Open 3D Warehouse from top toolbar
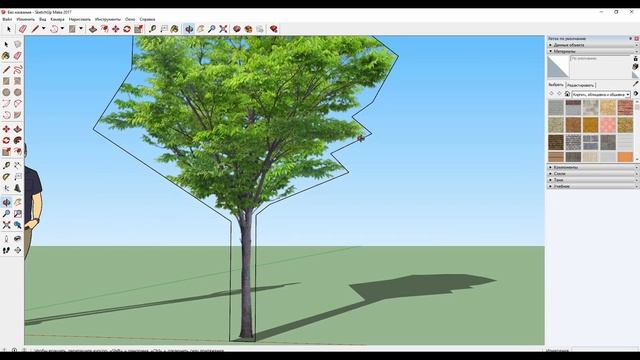Screen dimensions: 640x360 point(237,29)
